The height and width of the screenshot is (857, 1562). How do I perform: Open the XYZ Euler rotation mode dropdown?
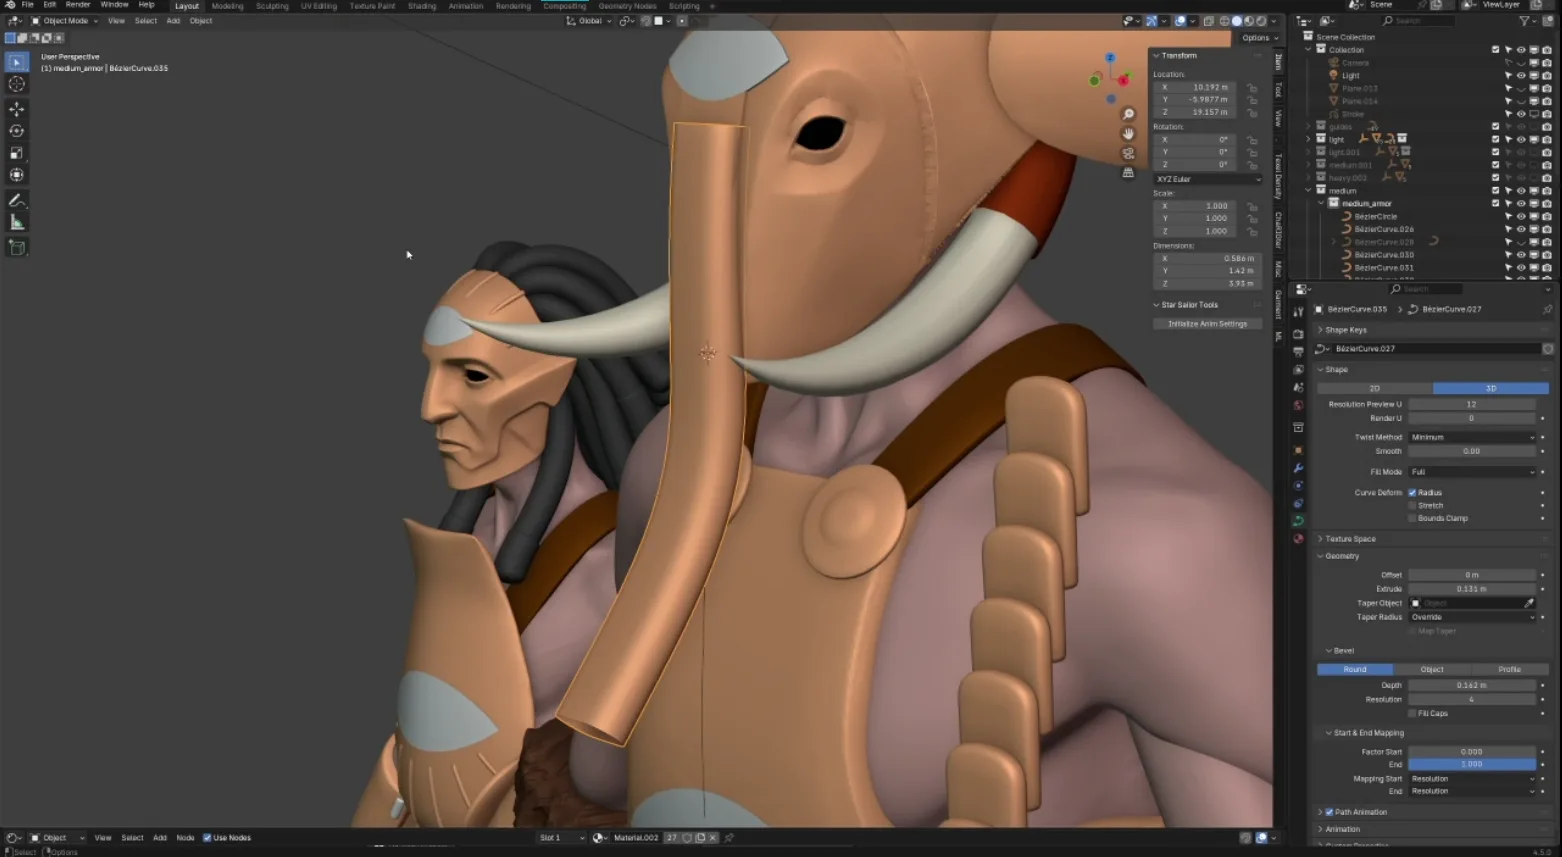click(x=1208, y=179)
